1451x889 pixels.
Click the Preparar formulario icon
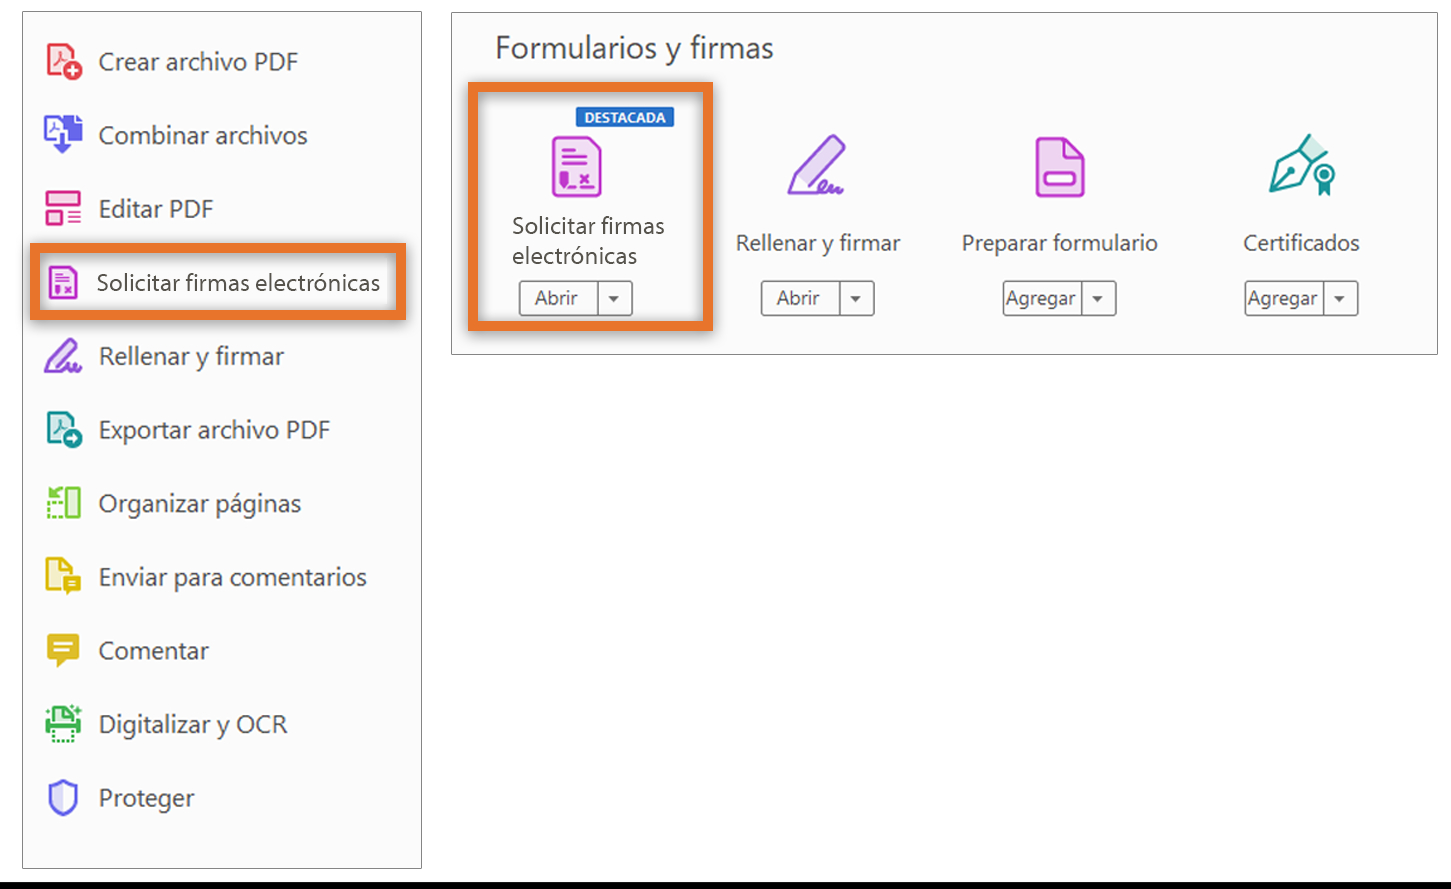1059,167
